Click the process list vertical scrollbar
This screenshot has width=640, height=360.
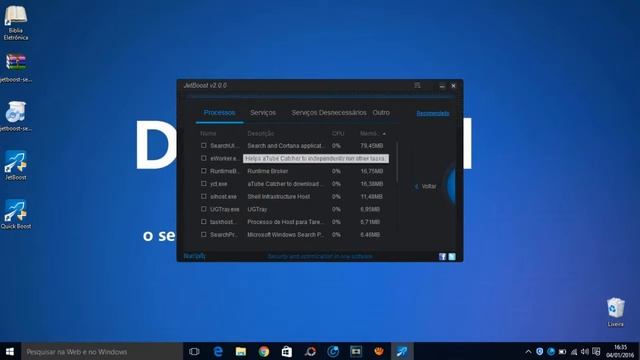pos(397,162)
